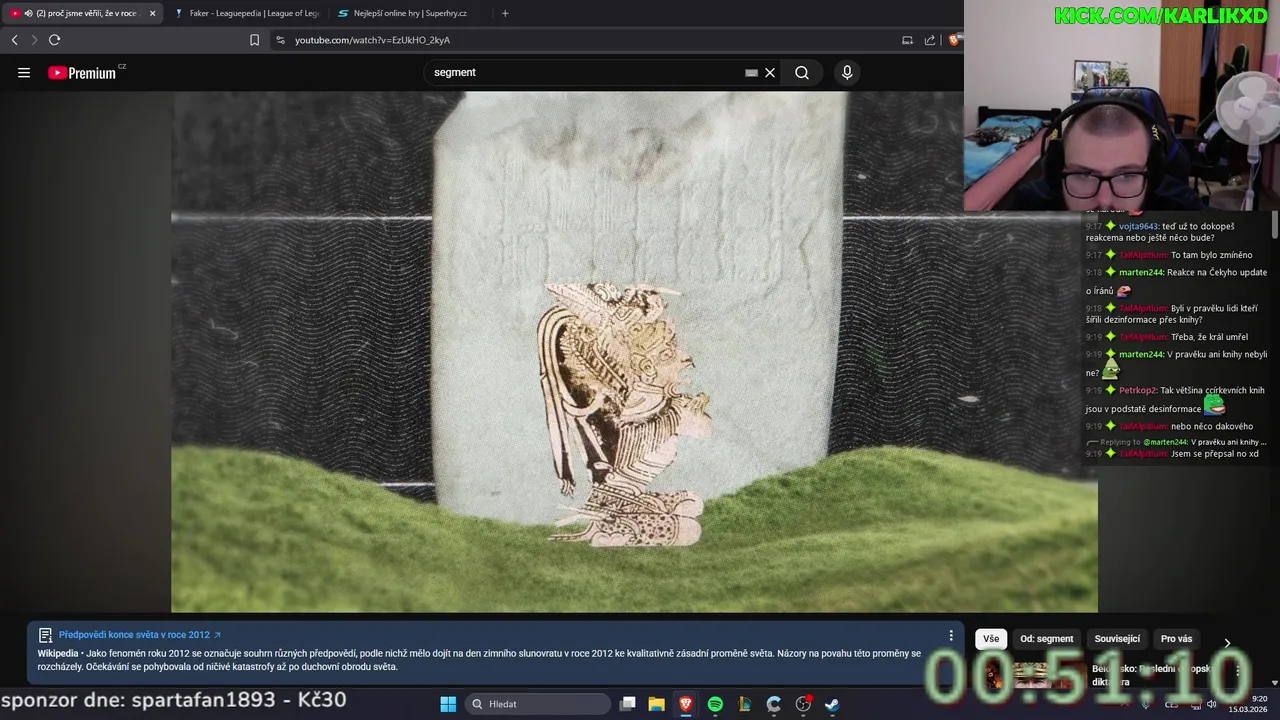The height and width of the screenshot is (720, 1280).
Task: Click the share icon in the address bar
Action: pyautogui.click(x=930, y=40)
